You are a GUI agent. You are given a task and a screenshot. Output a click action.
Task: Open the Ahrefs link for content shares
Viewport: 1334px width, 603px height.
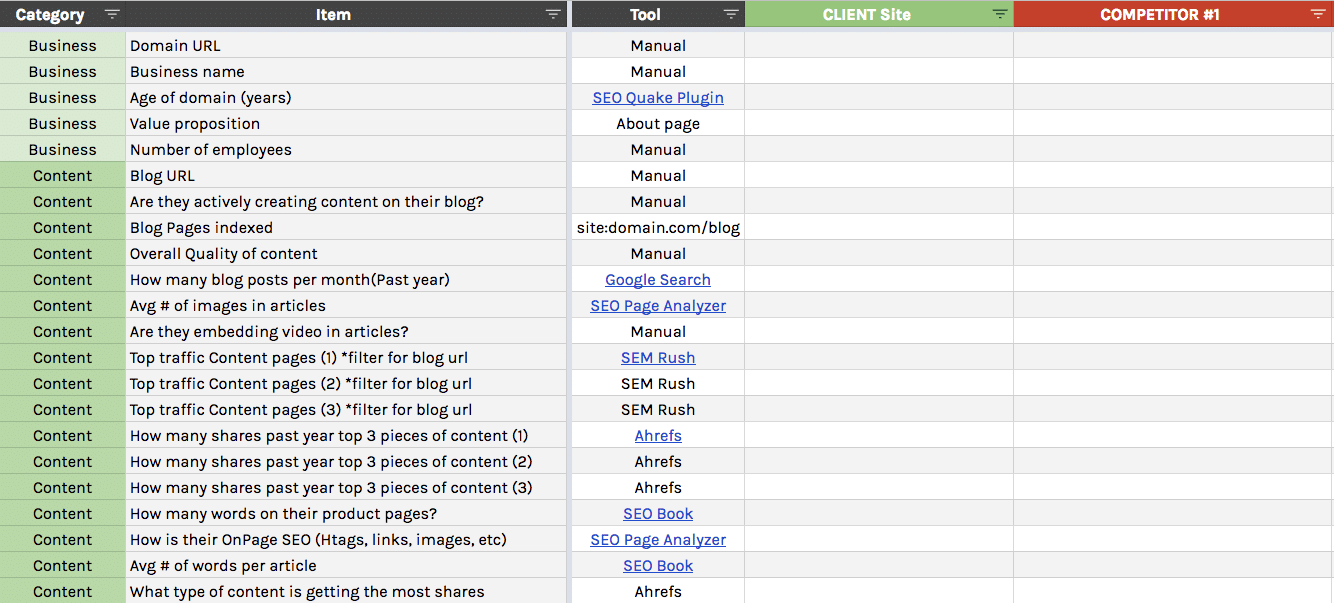pos(657,435)
